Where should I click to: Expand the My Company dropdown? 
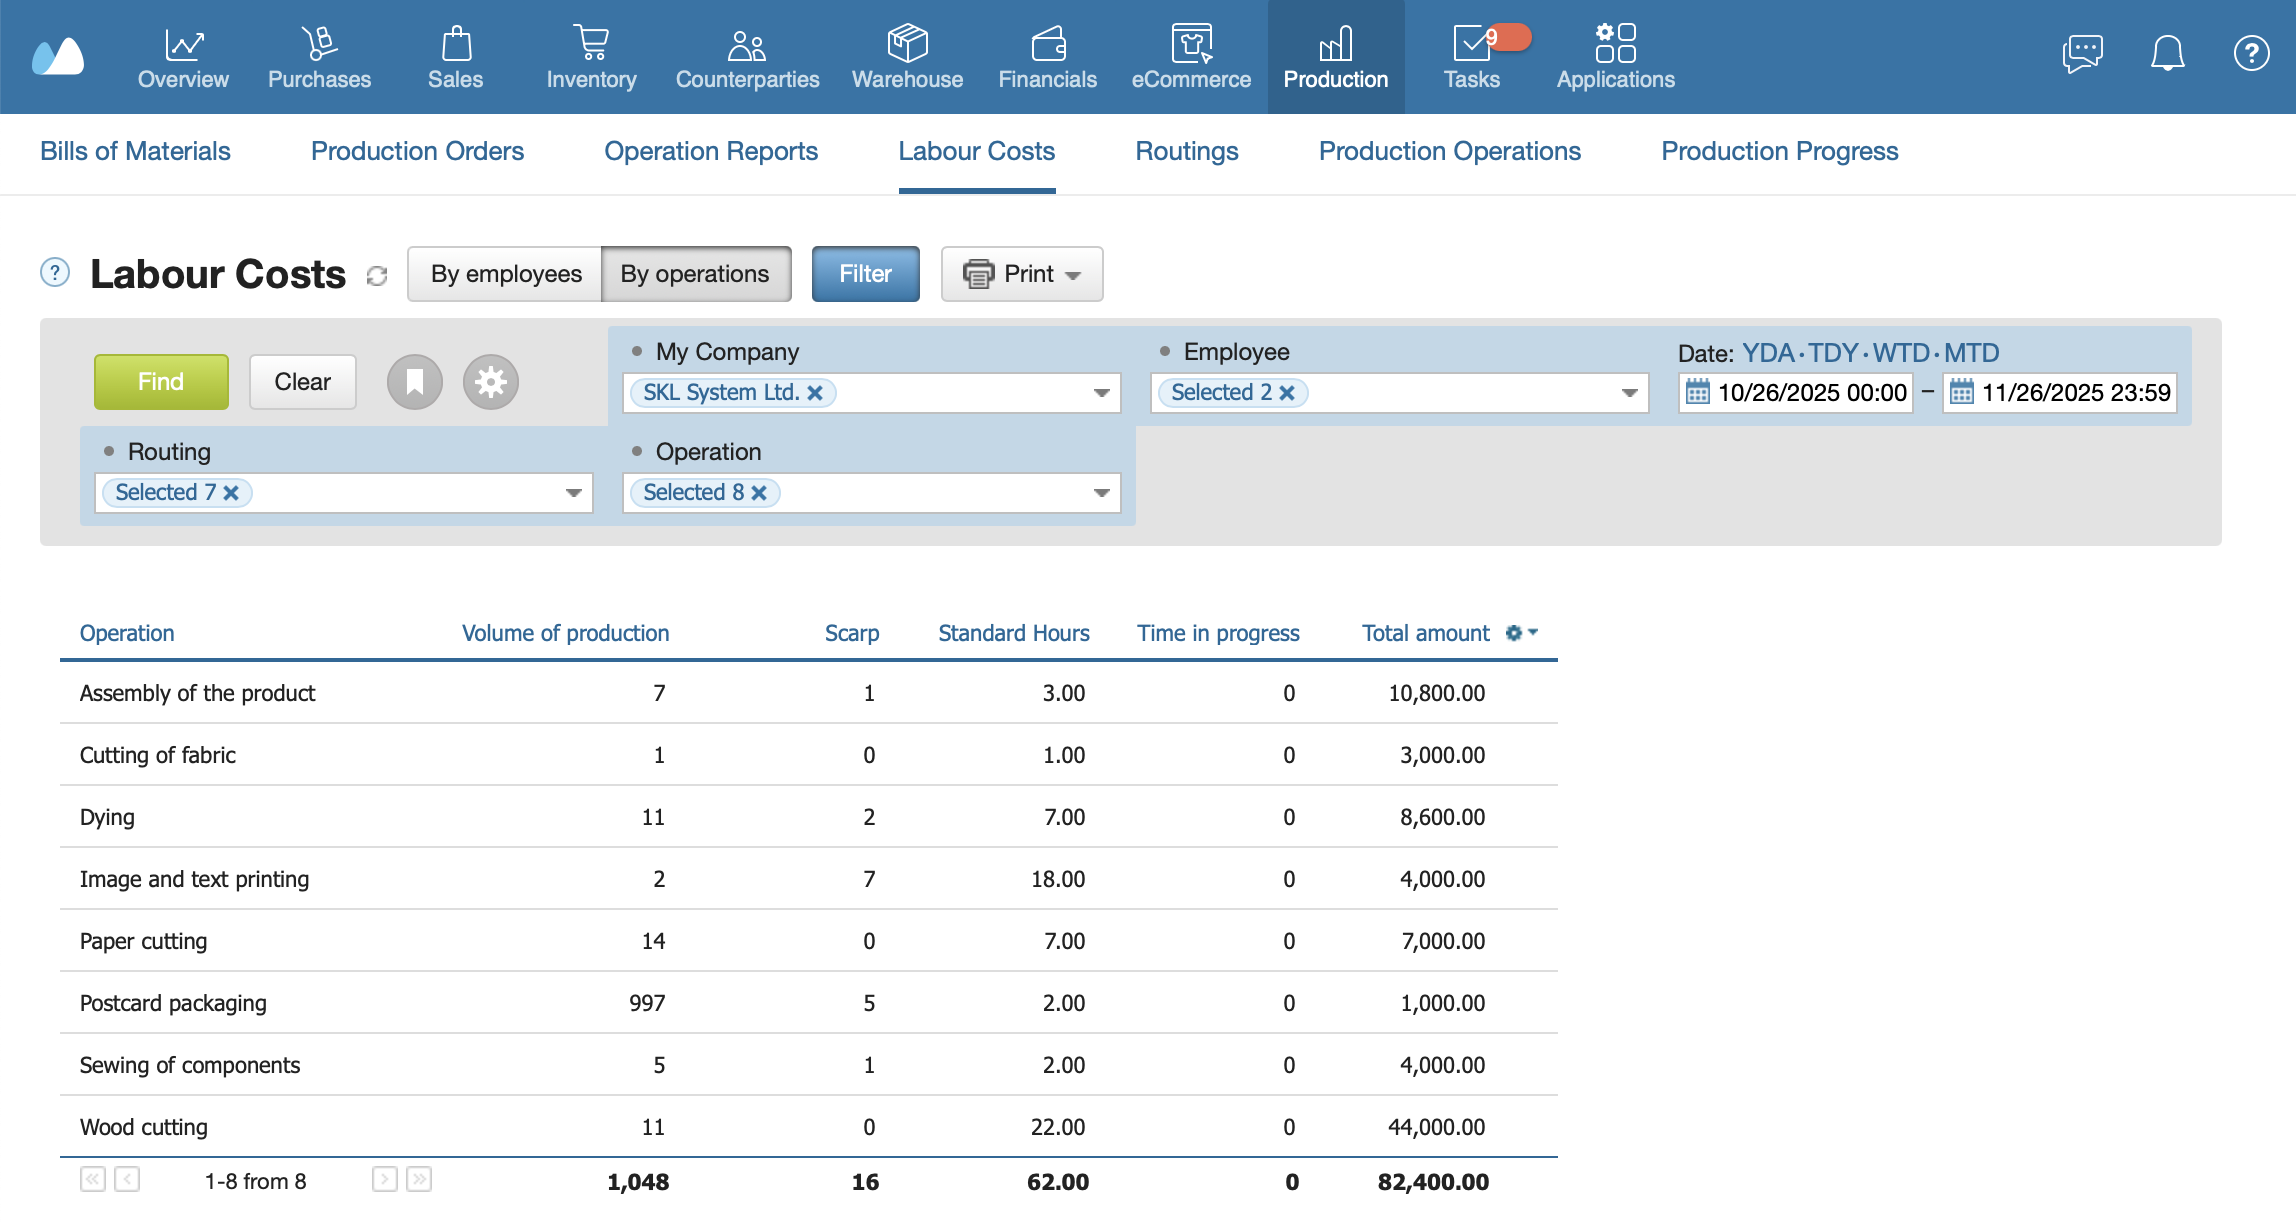(x=1101, y=393)
